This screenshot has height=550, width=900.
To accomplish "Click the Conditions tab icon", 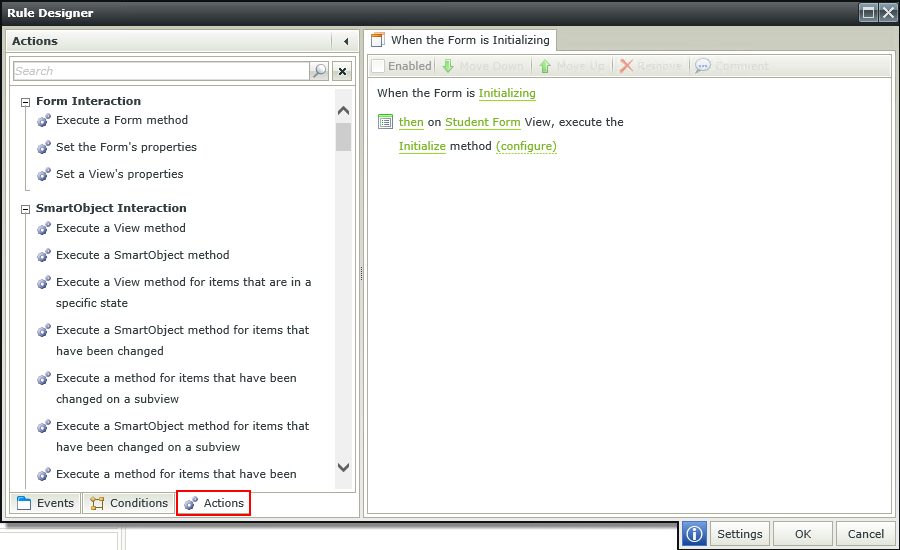I will (97, 503).
